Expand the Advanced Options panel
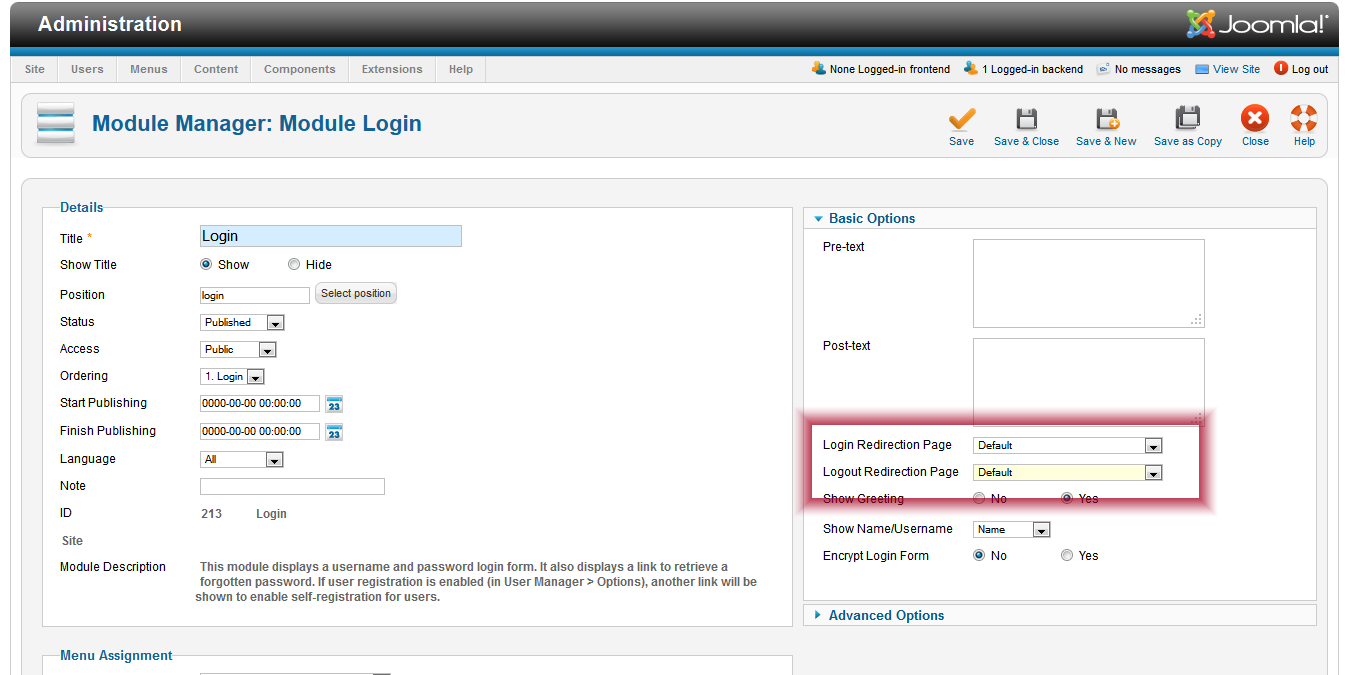The image size is (1349, 675). (886, 616)
